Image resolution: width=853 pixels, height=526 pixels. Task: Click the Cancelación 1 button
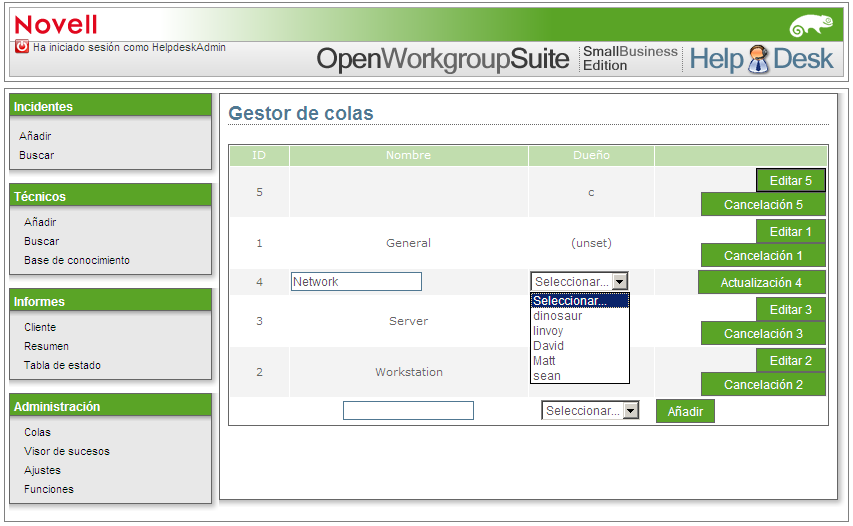[763, 256]
